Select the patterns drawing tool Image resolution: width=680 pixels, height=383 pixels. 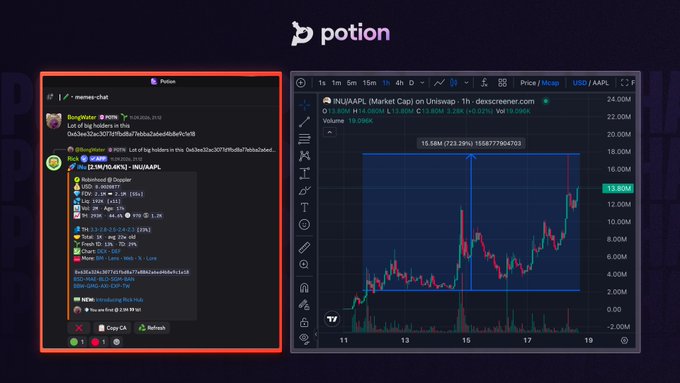point(304,156)
